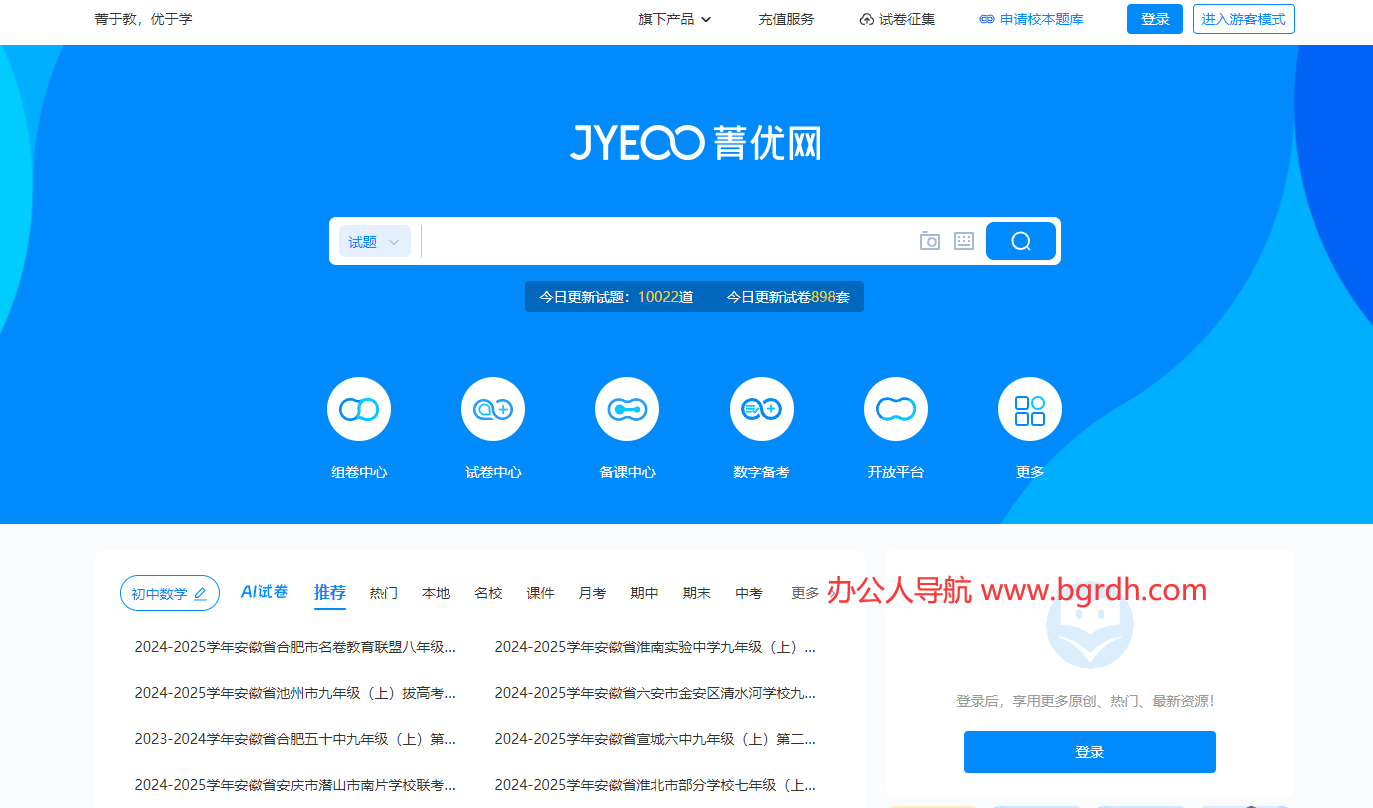Open the formula keyboard icon in search bar
Viewport: 1373px width, 808px height.
pyautogui.click(x=964, y=241)
